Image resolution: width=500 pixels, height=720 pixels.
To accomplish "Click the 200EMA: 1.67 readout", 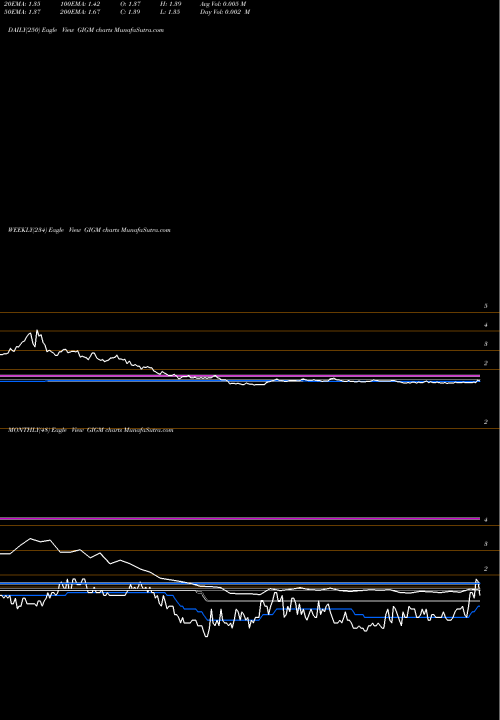I will pos(80,12).
